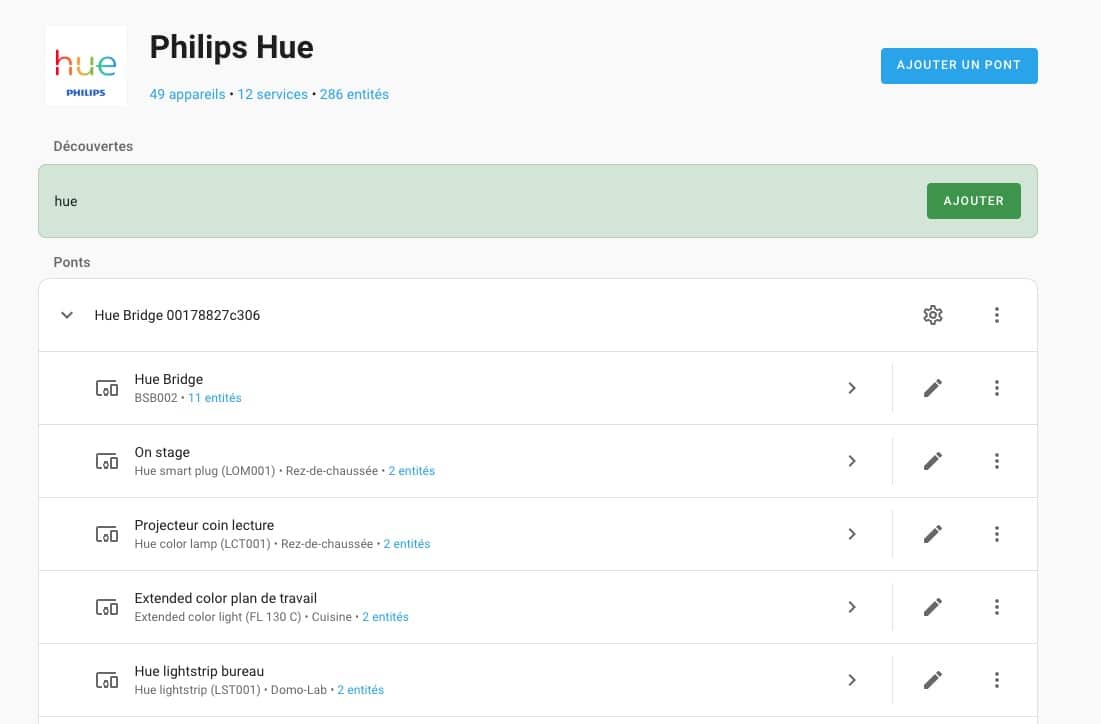Open the 12 services link
This screenshot has width=1101, height=724.
click(272, 94)
